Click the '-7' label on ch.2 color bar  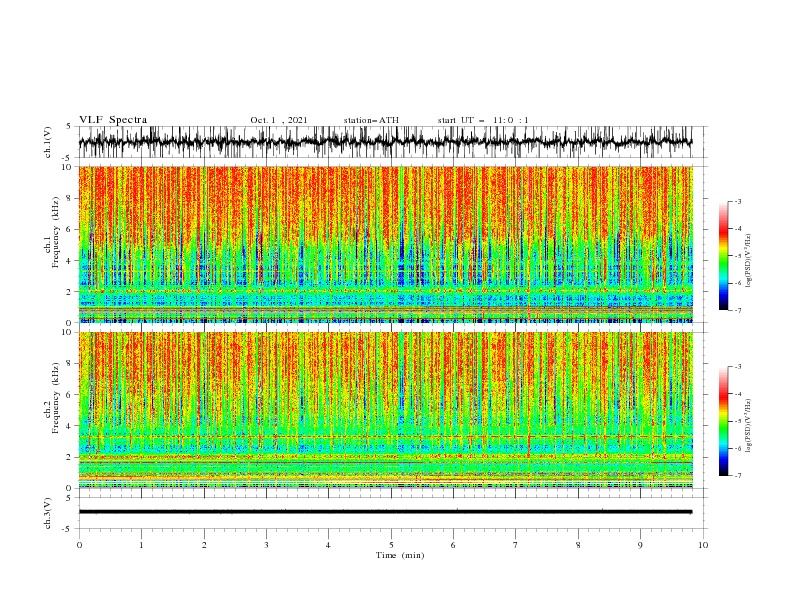738,476
